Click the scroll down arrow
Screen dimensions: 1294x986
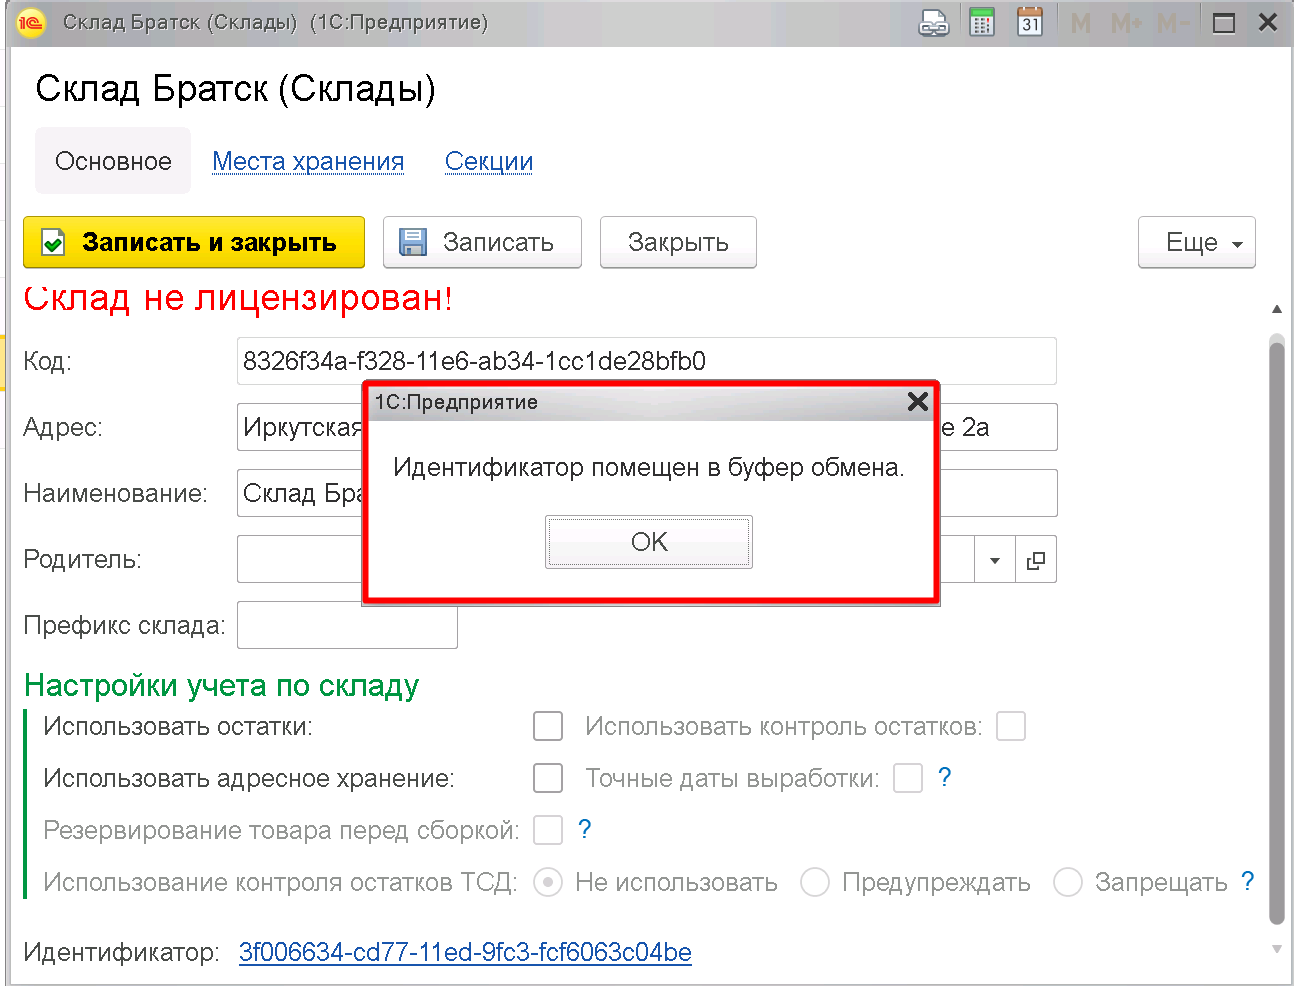tap(1276, 949)
